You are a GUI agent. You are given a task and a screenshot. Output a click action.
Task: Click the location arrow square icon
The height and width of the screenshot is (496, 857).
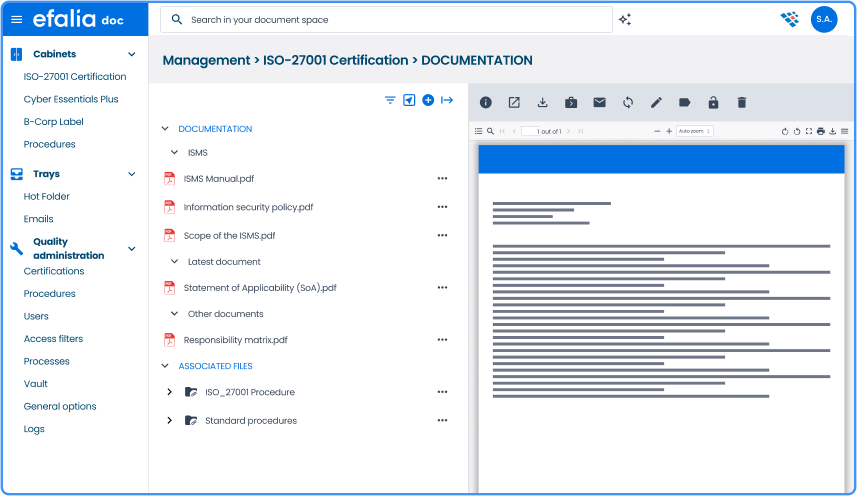pyautogui.click(x=409, y=100)
